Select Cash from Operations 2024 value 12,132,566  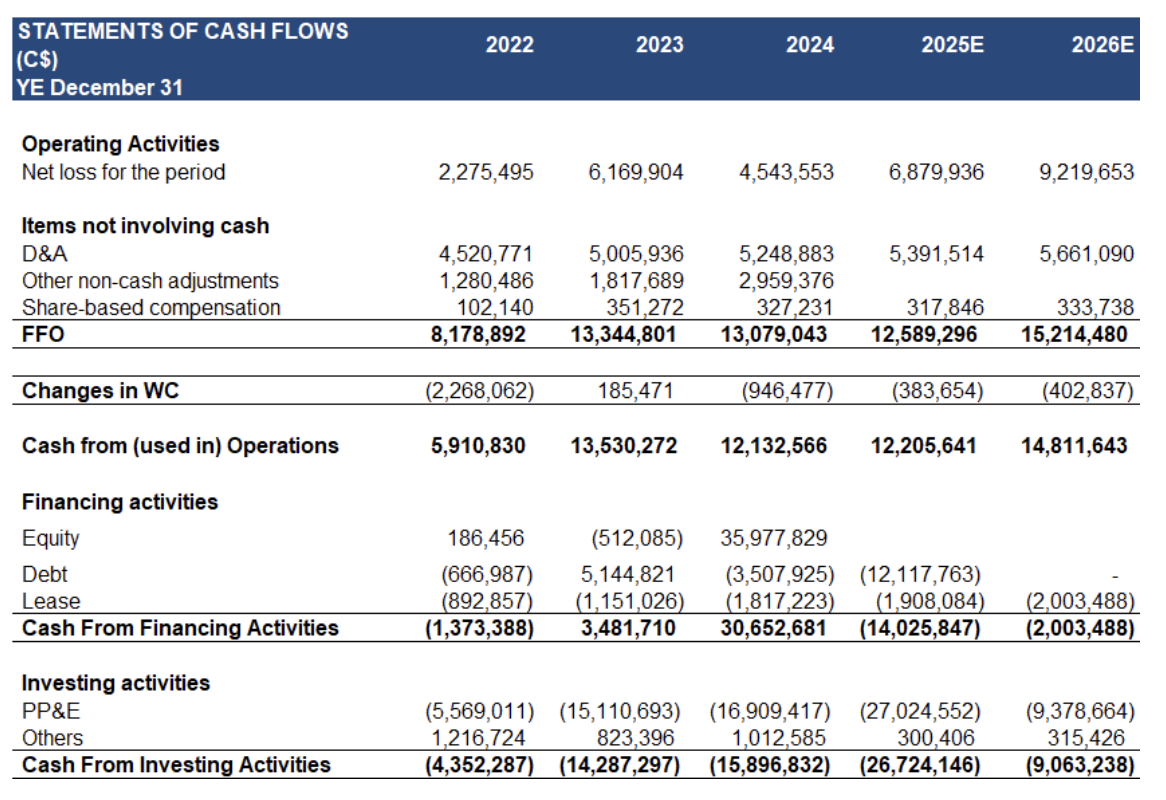pos(773,446)
